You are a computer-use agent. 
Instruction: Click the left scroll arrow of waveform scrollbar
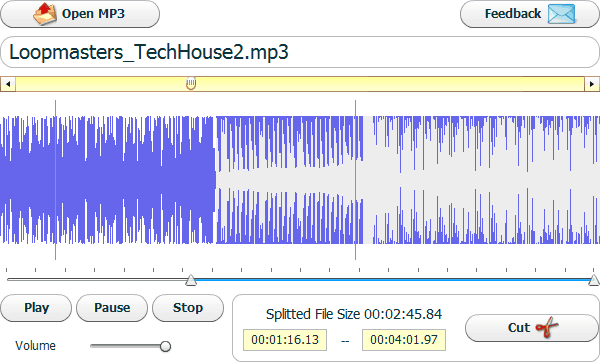tap(8, 84)
